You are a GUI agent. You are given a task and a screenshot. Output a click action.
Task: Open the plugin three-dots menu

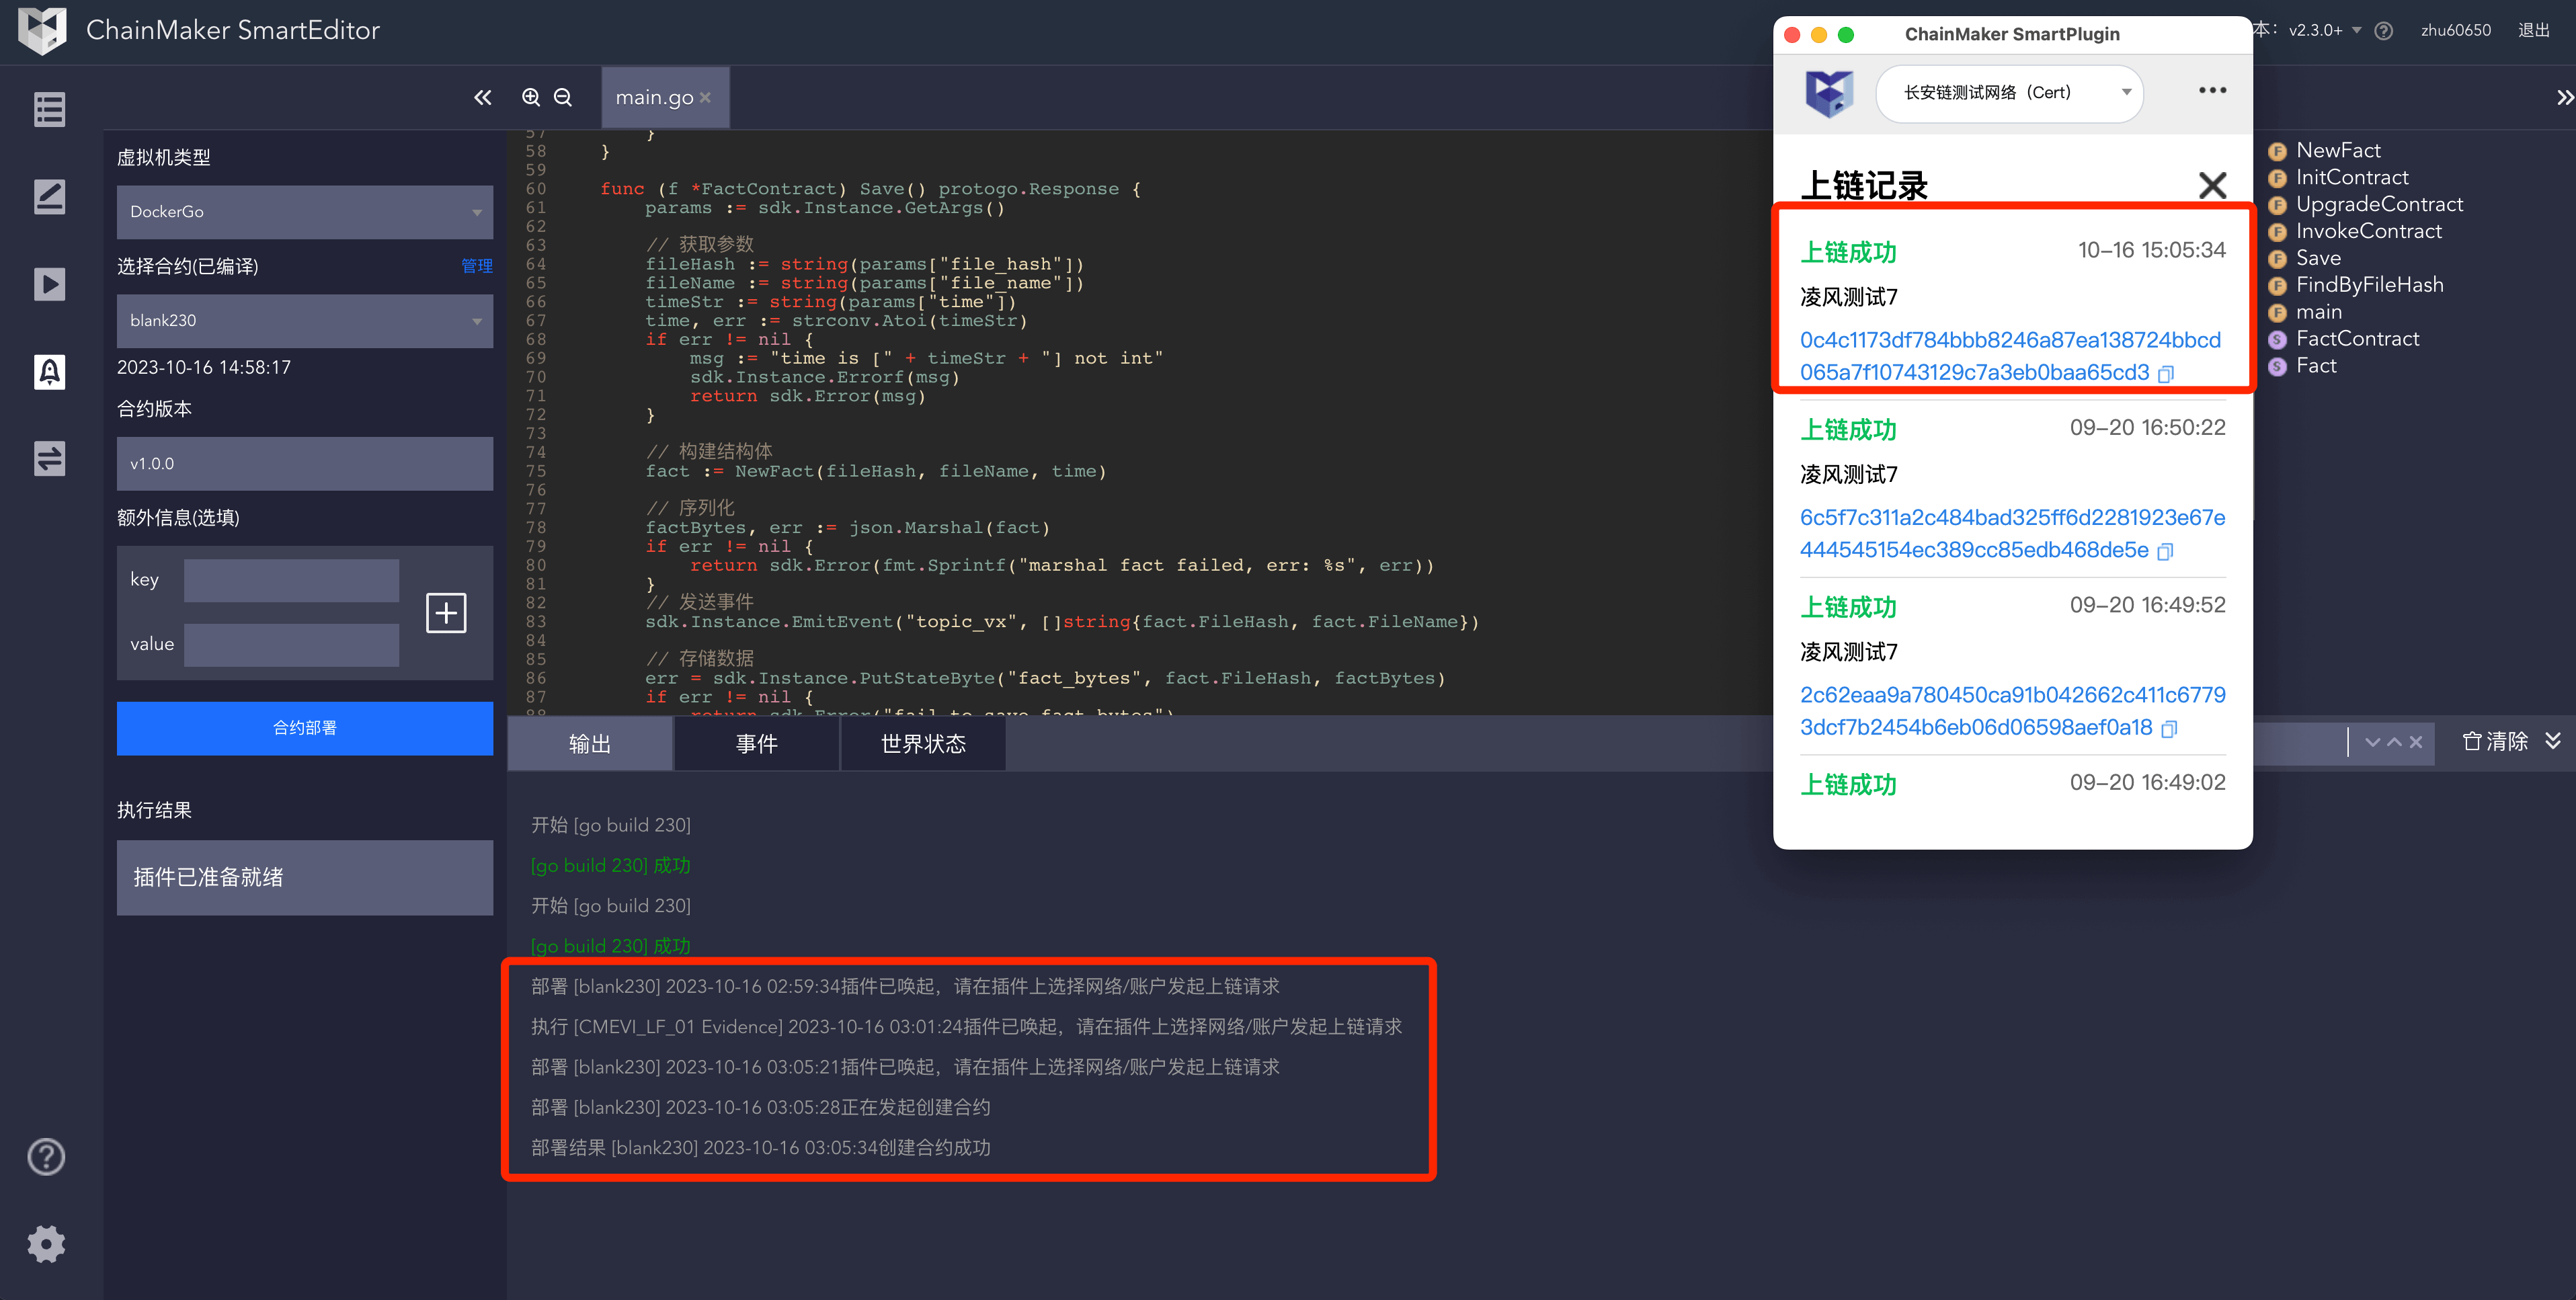(x=2212, y=91)
